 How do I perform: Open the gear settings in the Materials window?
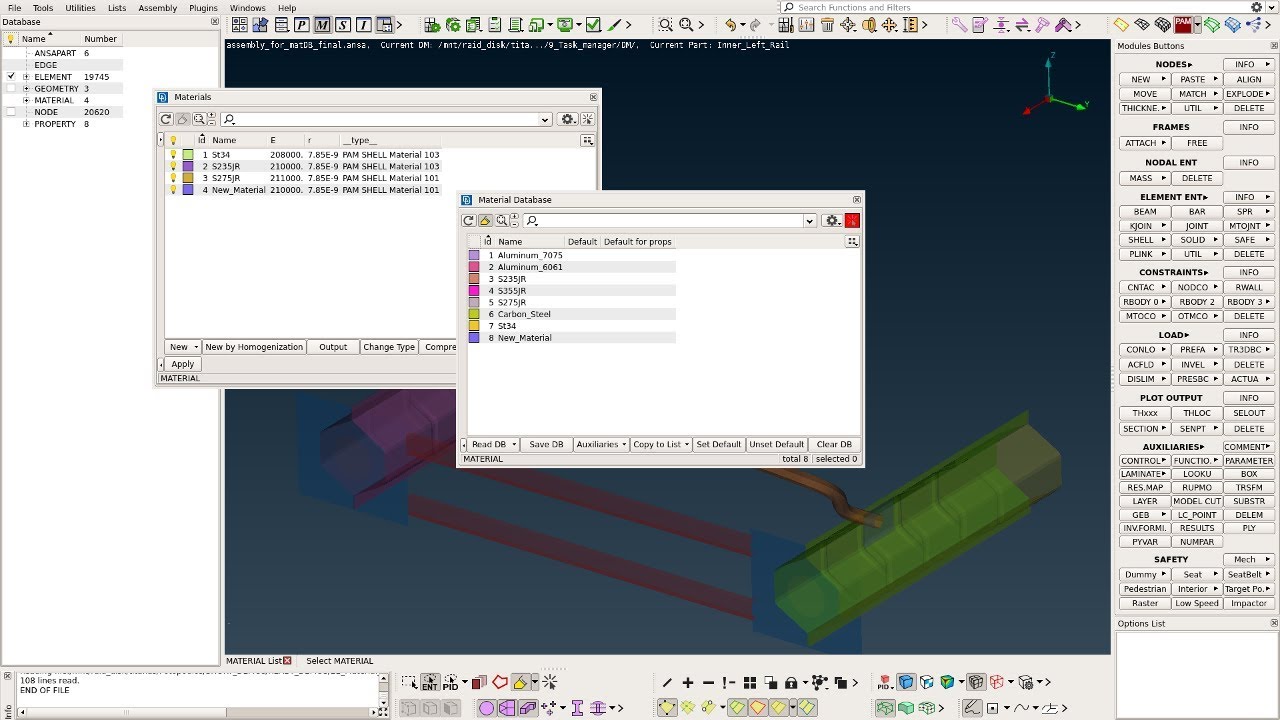568,119
